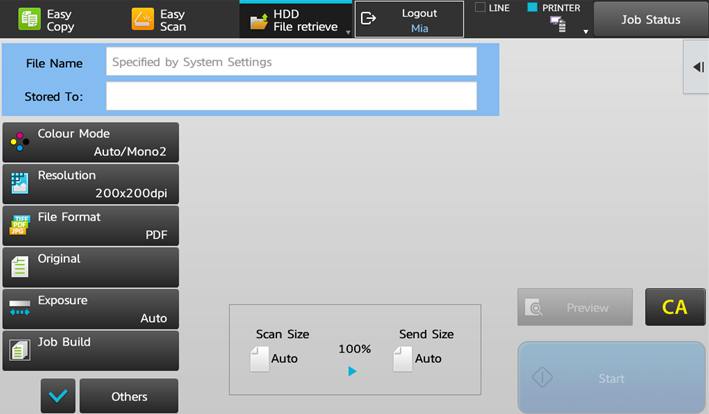Click the File Name input field
This screenshot has width=709, height=414.
291,62
